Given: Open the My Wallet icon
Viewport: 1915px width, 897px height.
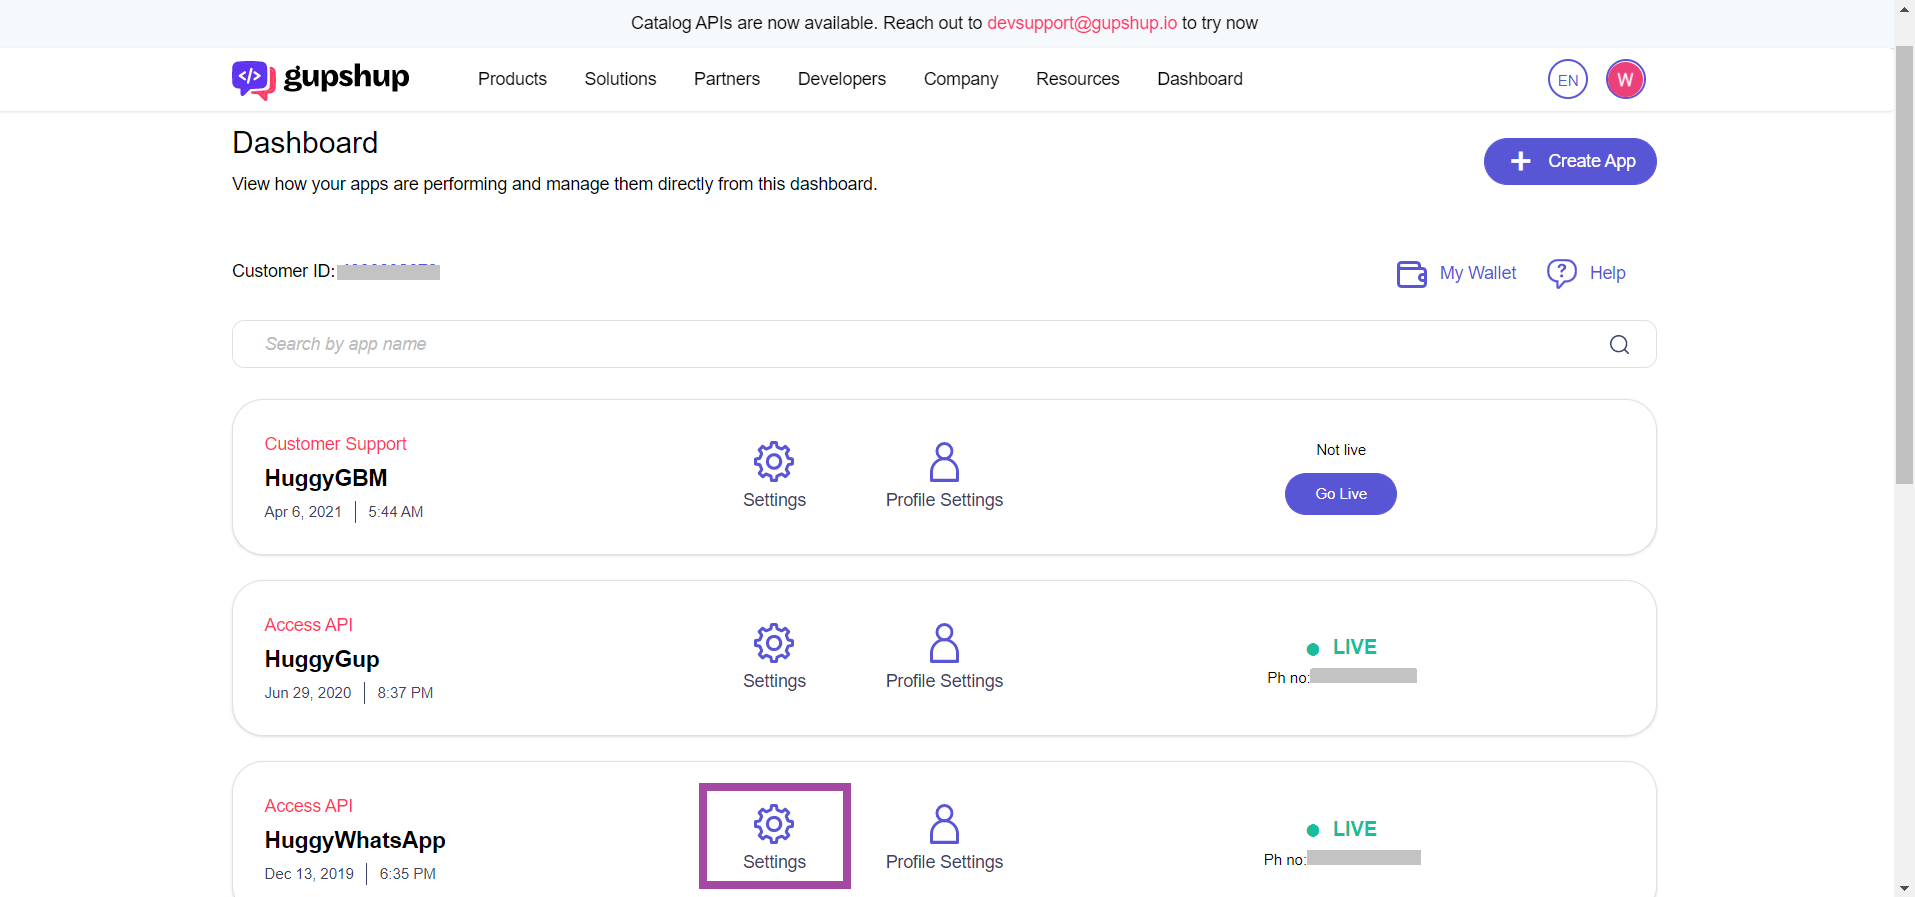Looking at the screenshot, I should coord(1411,274).
